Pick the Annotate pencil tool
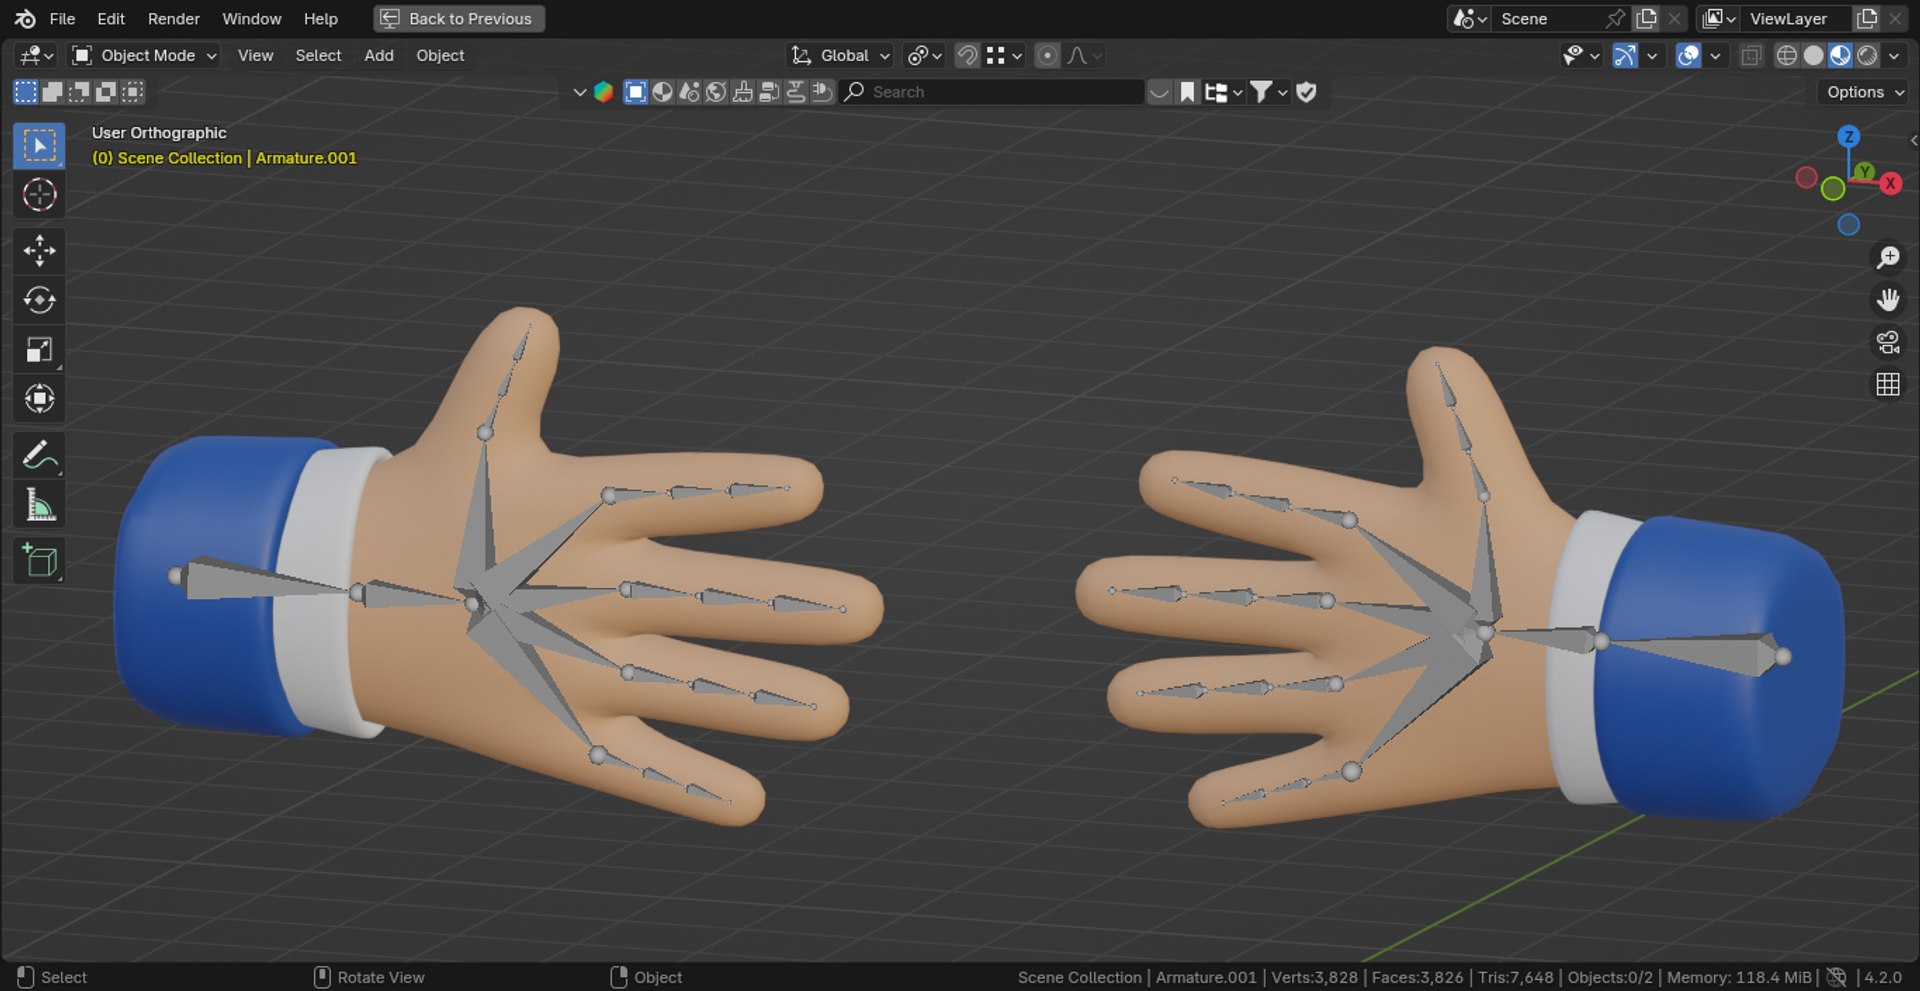The width and height of the screenshot is (1920, 991). [39, 456]
